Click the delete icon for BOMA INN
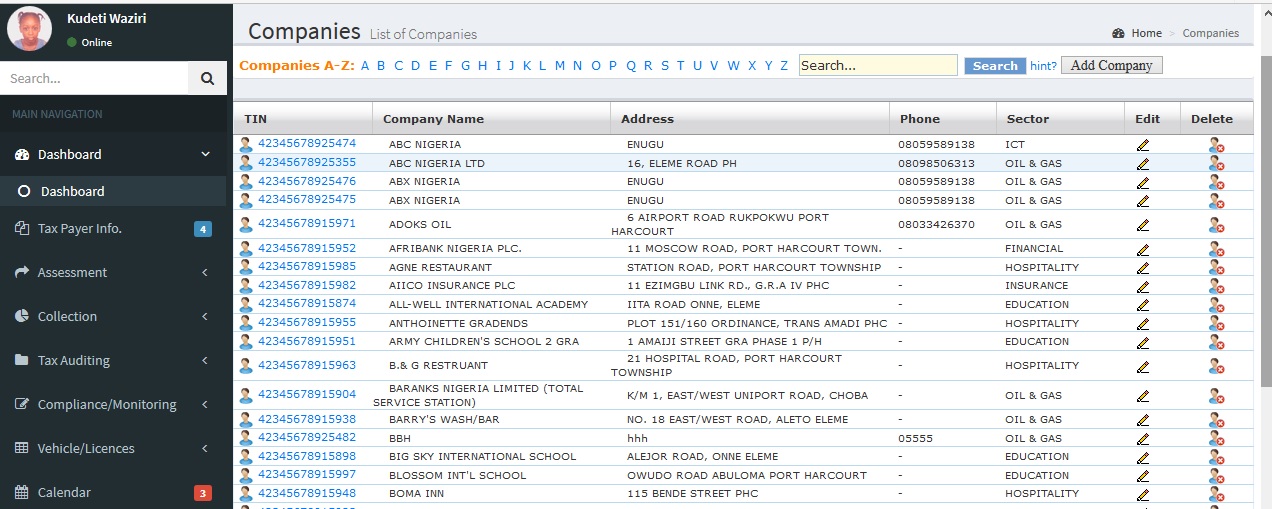This screenshot has height=509, width=1272. click(1215, 494)
